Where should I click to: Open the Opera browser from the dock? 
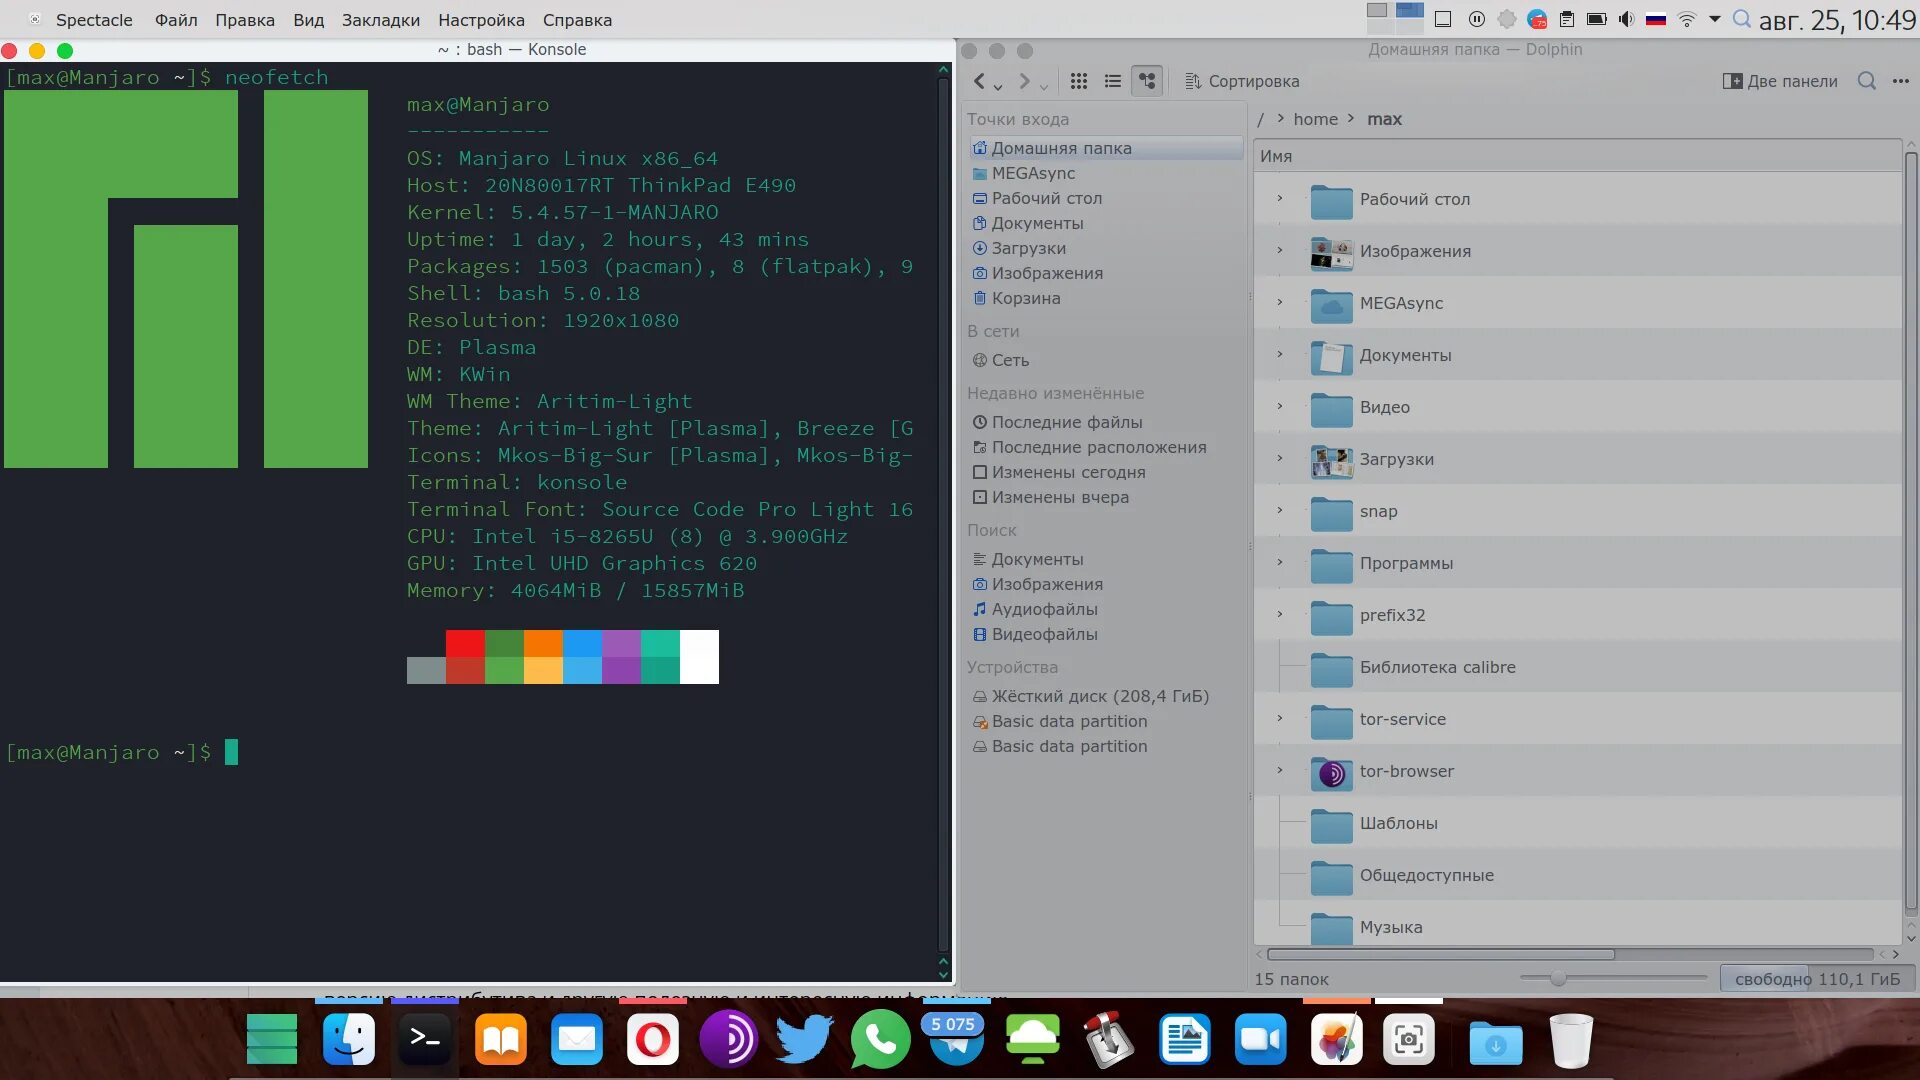click(652, 1041)
